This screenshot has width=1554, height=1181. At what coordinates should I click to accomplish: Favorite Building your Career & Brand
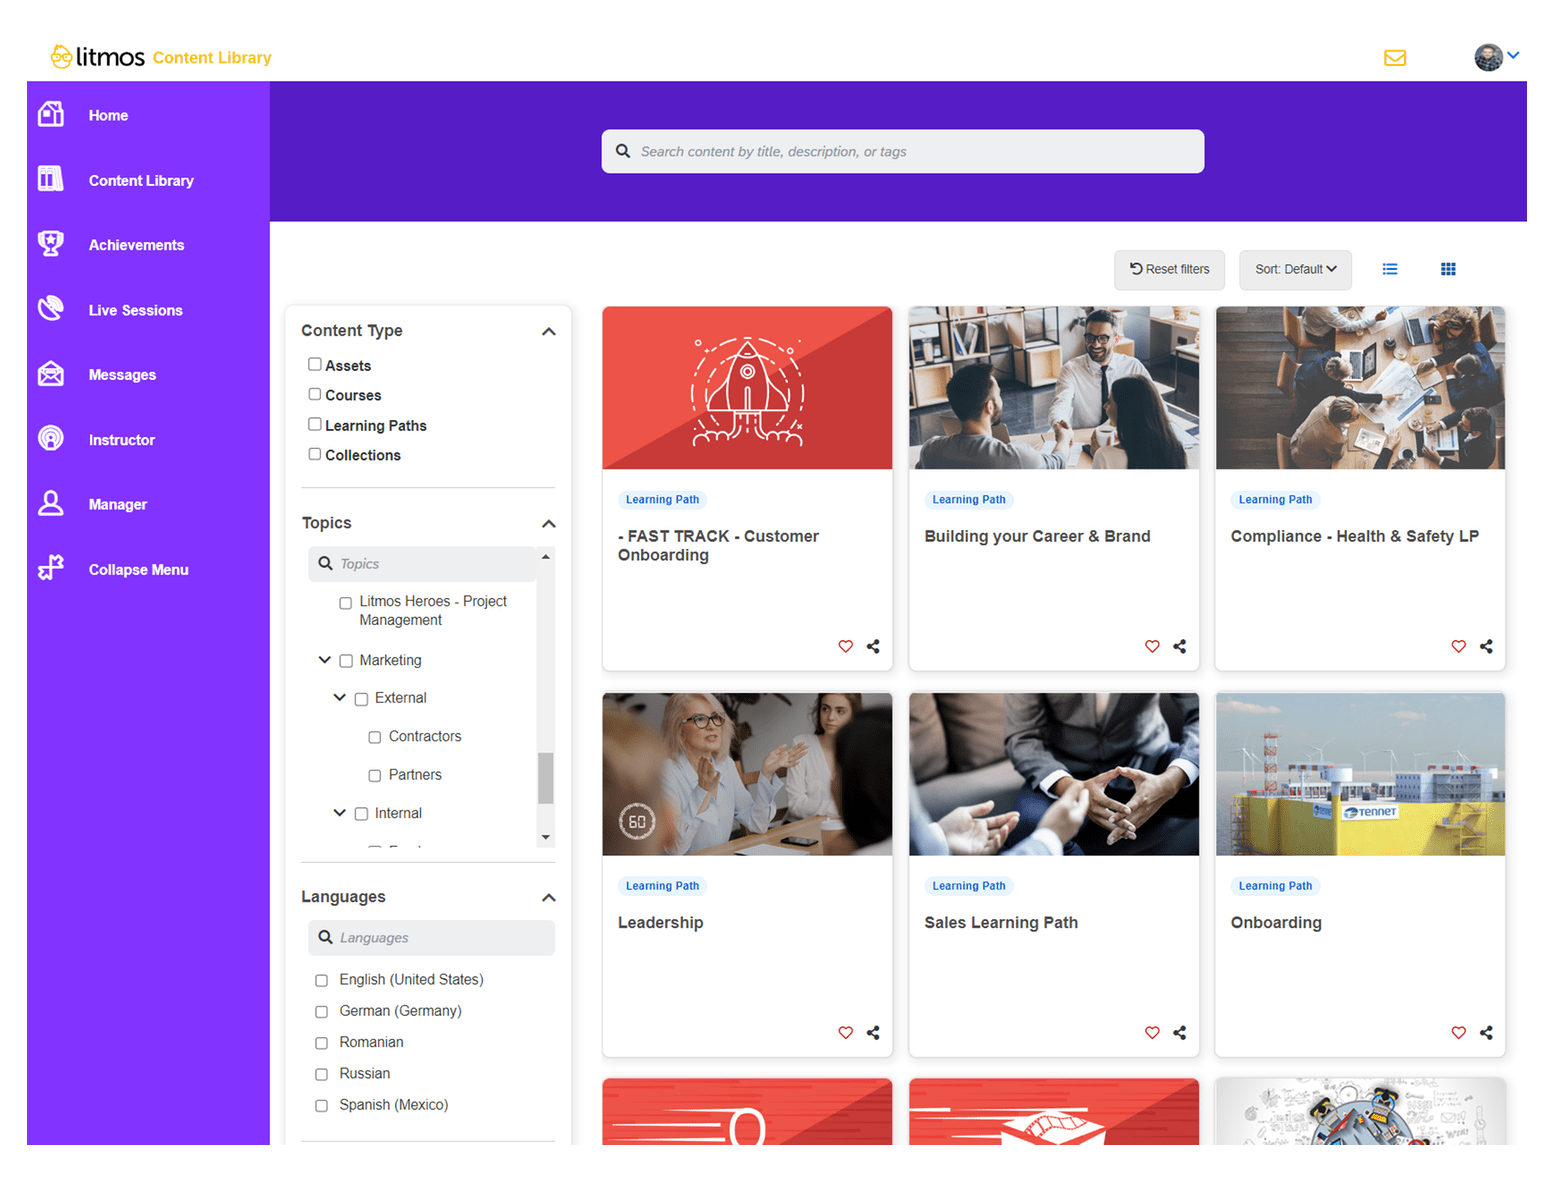1152,646
